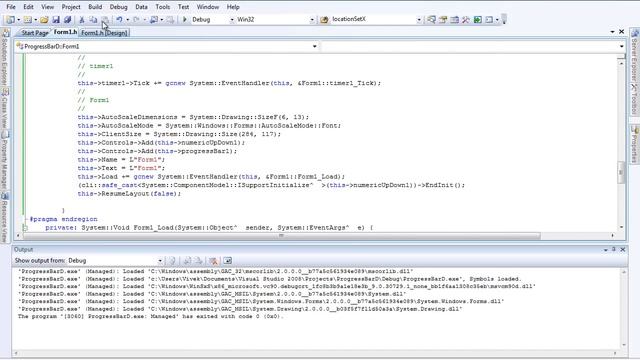Open the active files list arrow in tab bar
The image size is (640, 360).
click(x=612, y=32)
